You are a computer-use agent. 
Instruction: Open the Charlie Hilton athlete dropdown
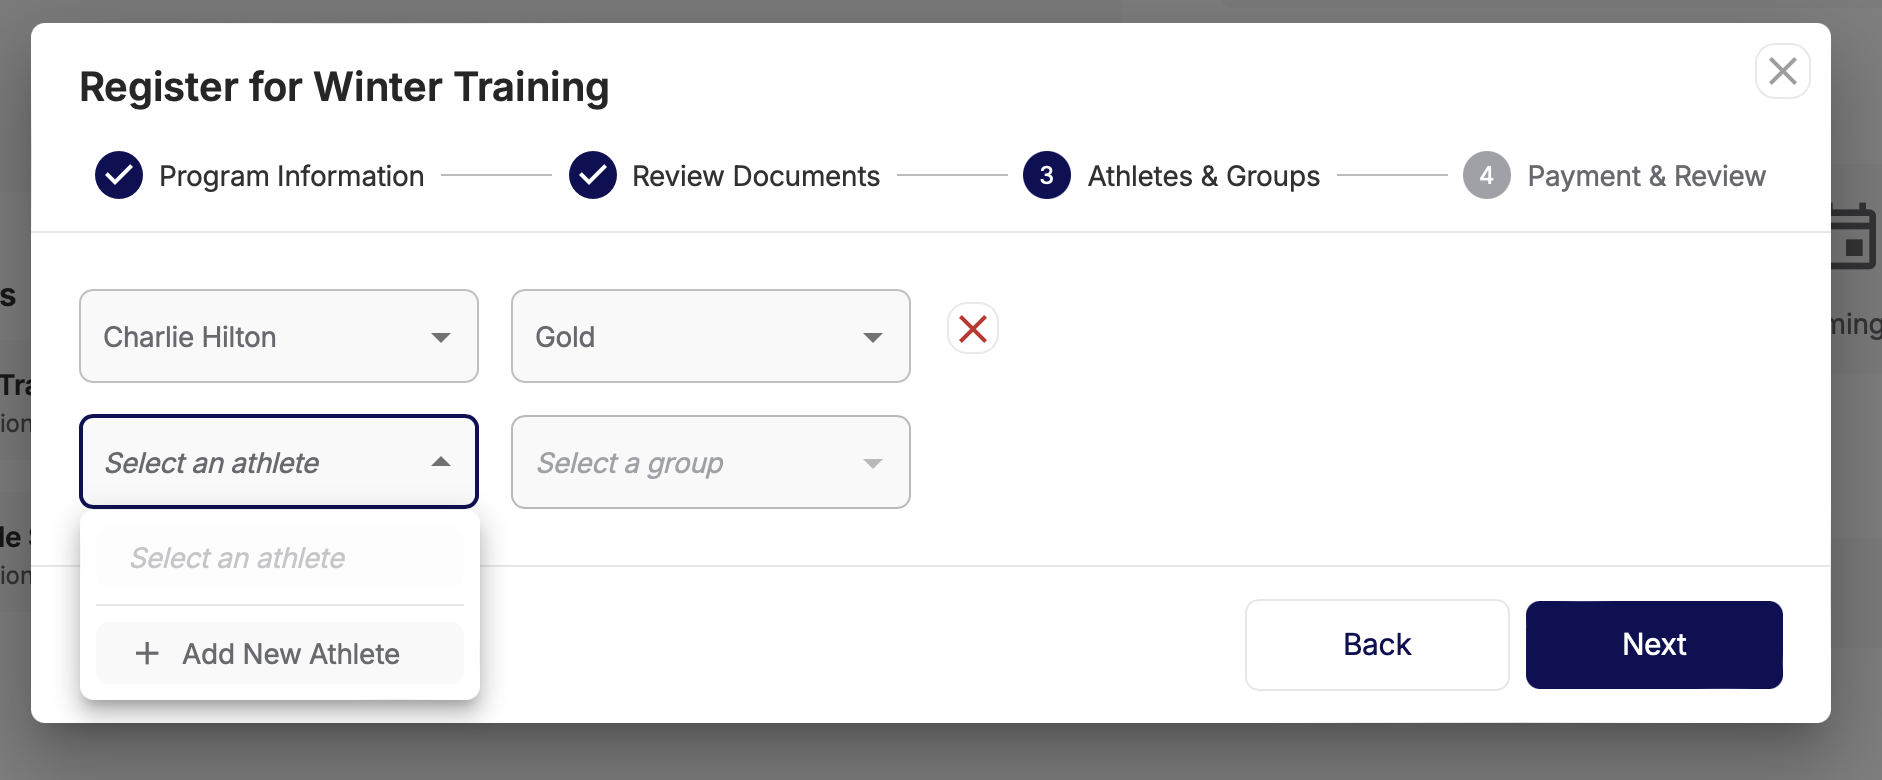click(x=279, y=336)
